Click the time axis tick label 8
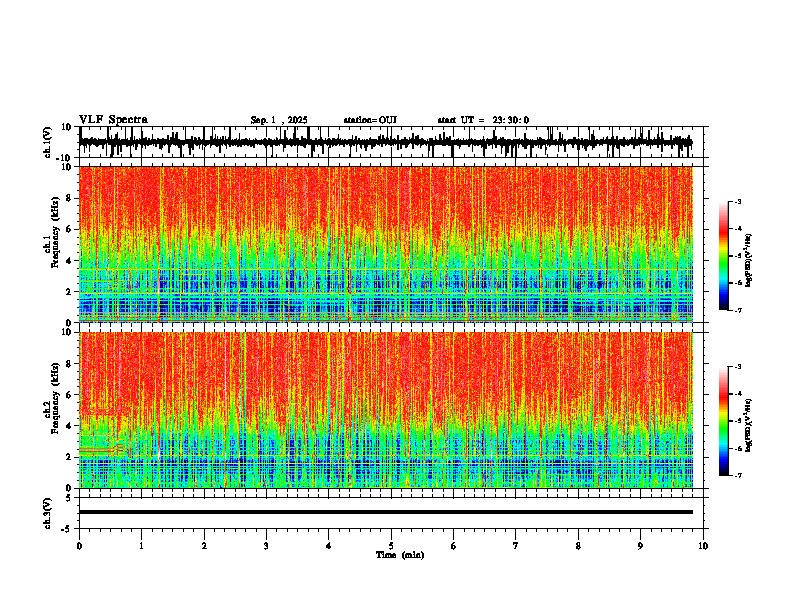Viewport: 792px width, 612px height. click(578, 546)
